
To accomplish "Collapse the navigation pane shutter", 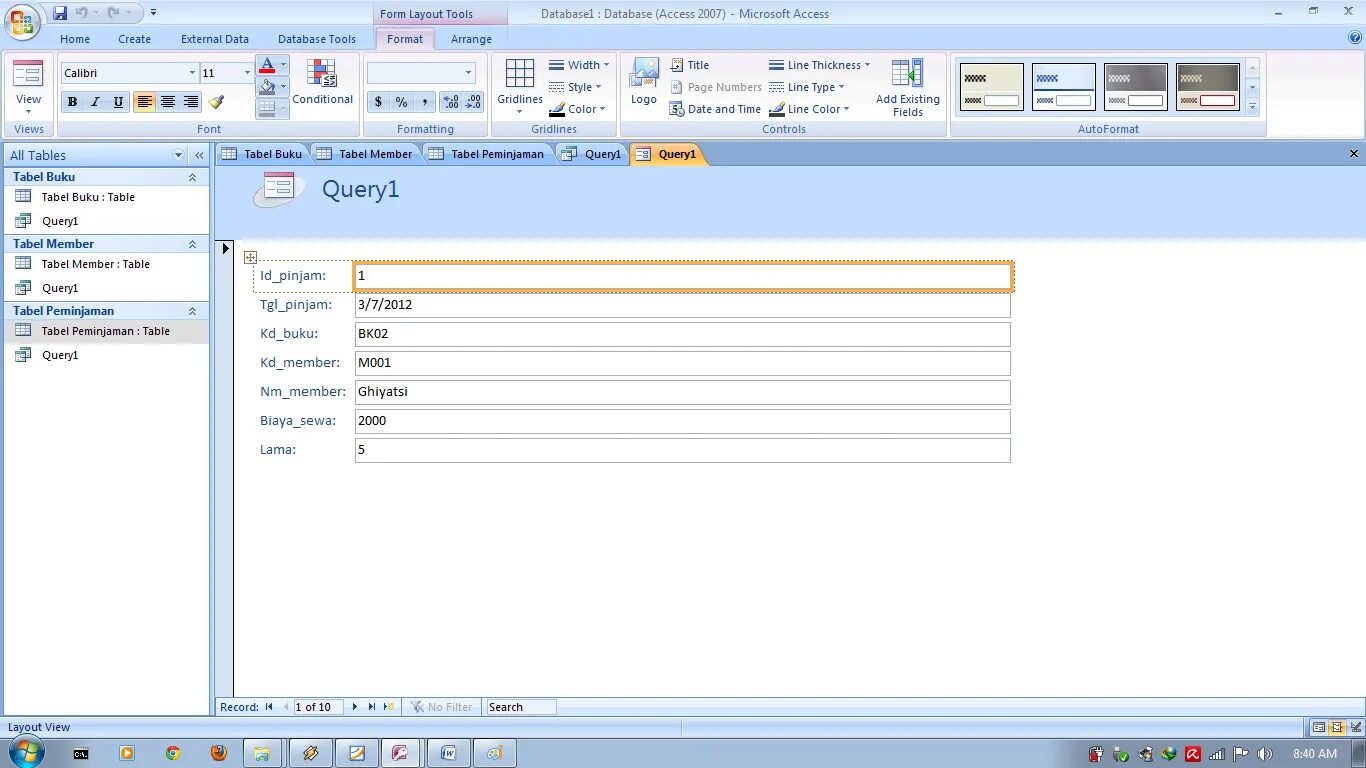I will [x=199, y=155].
